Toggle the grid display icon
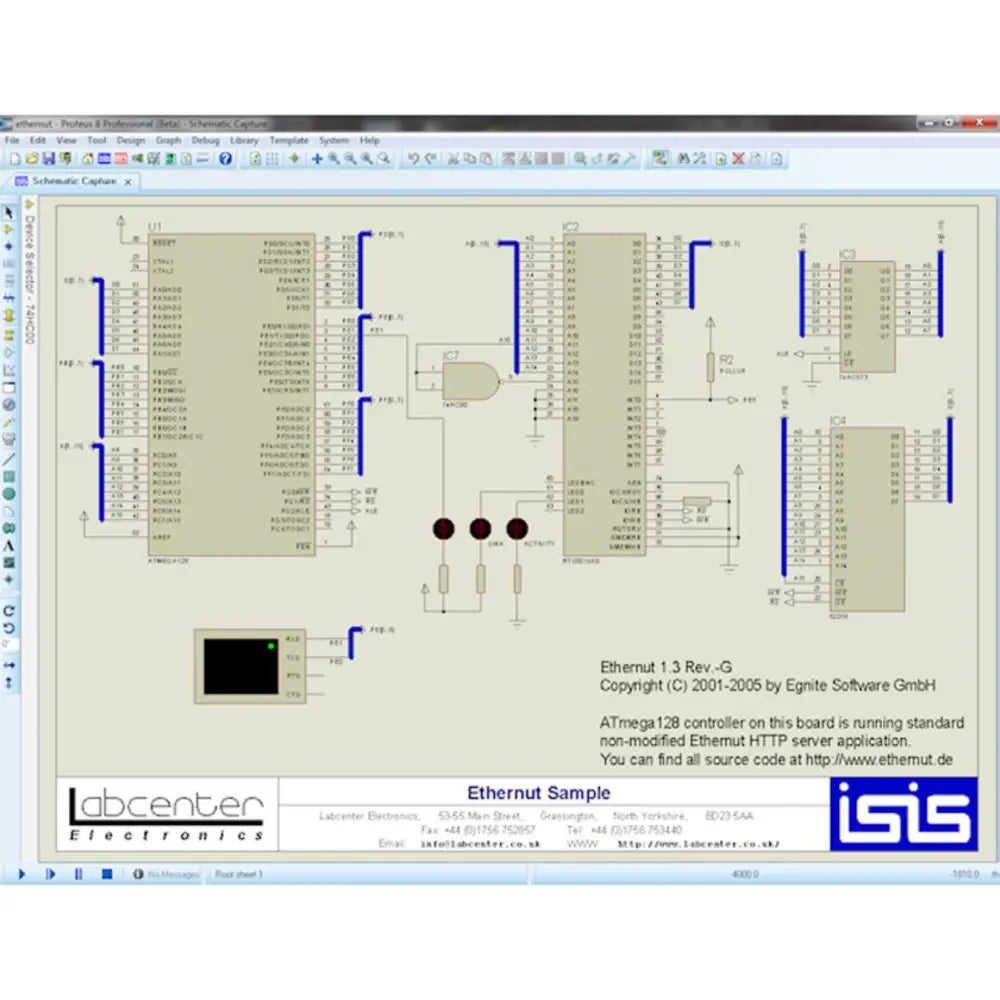The image size is (1000, 1000). pyautogui.click(x=272, y=159)
